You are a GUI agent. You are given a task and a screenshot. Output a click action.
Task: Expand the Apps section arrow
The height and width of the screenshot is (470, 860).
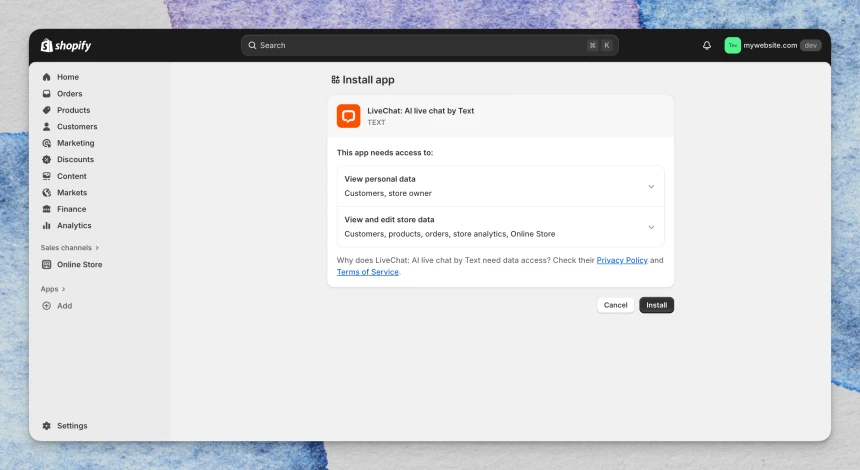(64, 289)
